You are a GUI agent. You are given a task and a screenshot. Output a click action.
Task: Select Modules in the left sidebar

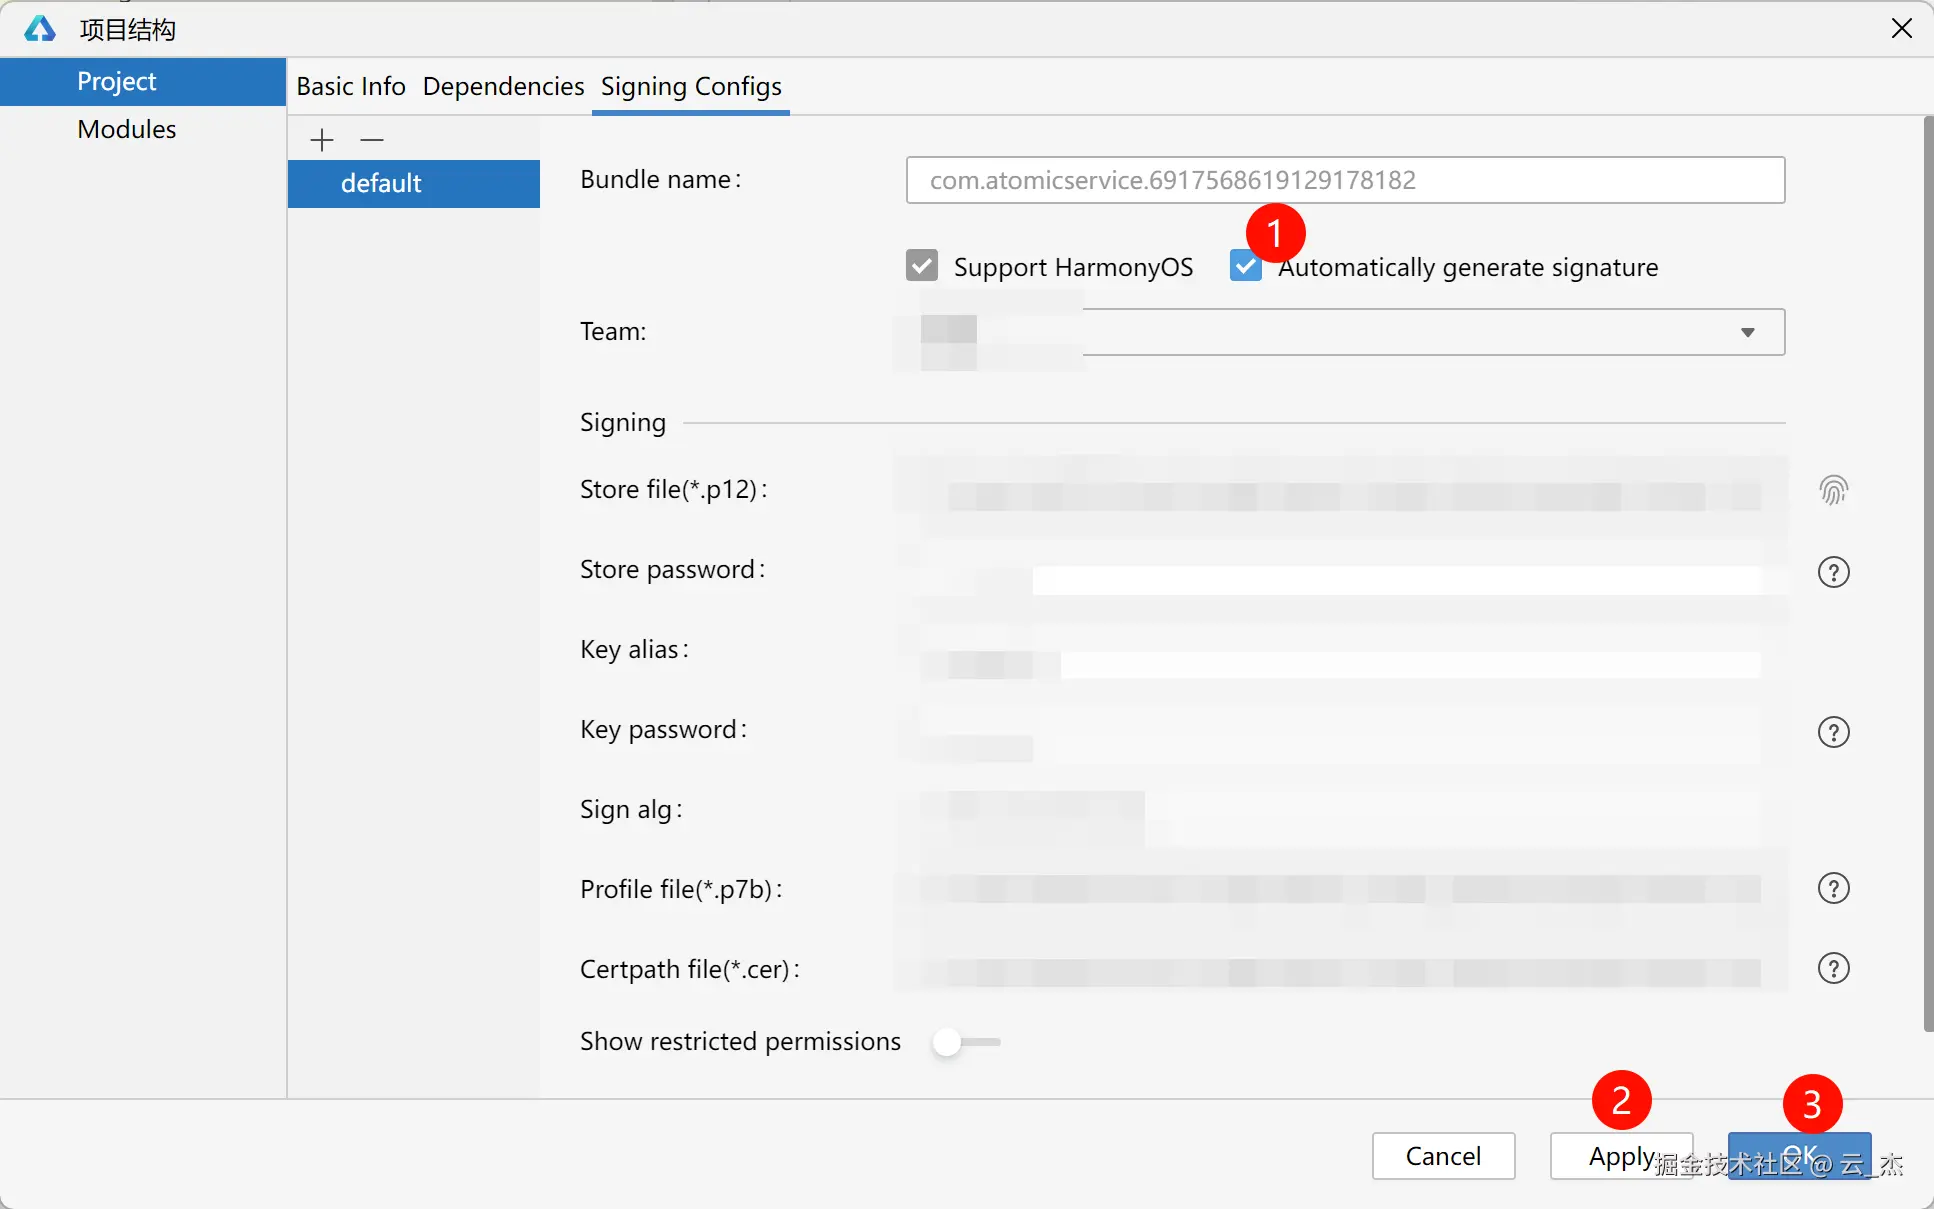[127, 129]
